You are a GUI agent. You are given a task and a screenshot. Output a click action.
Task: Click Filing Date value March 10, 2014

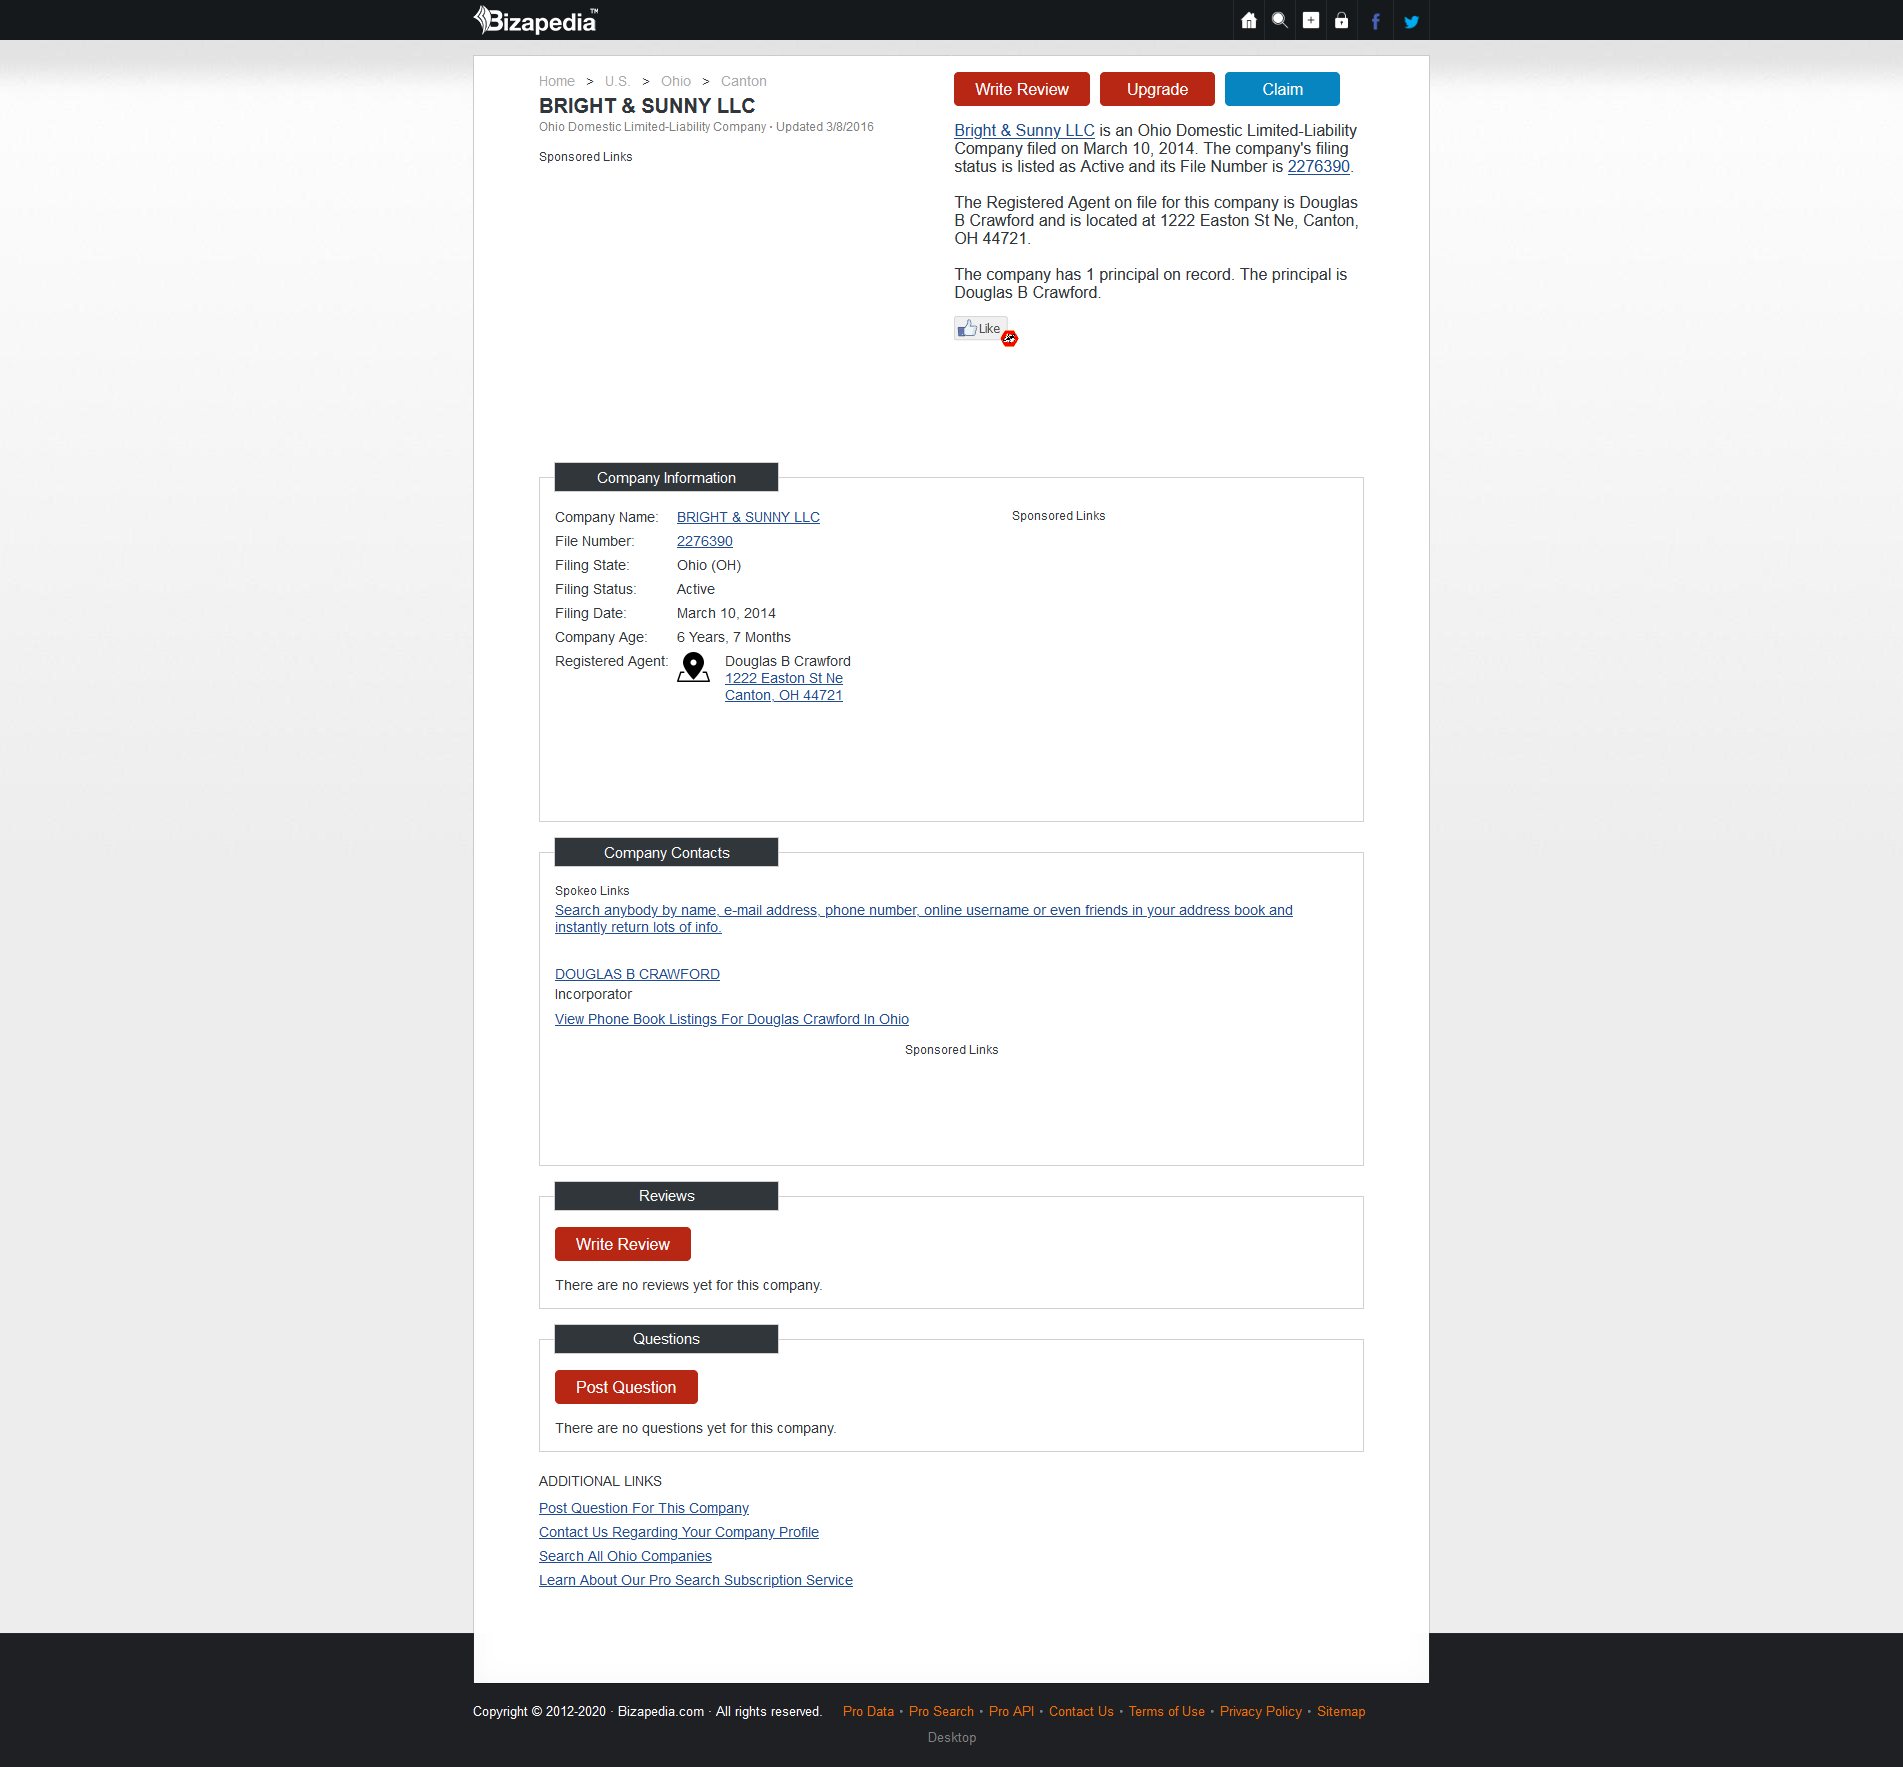(726, 613)
